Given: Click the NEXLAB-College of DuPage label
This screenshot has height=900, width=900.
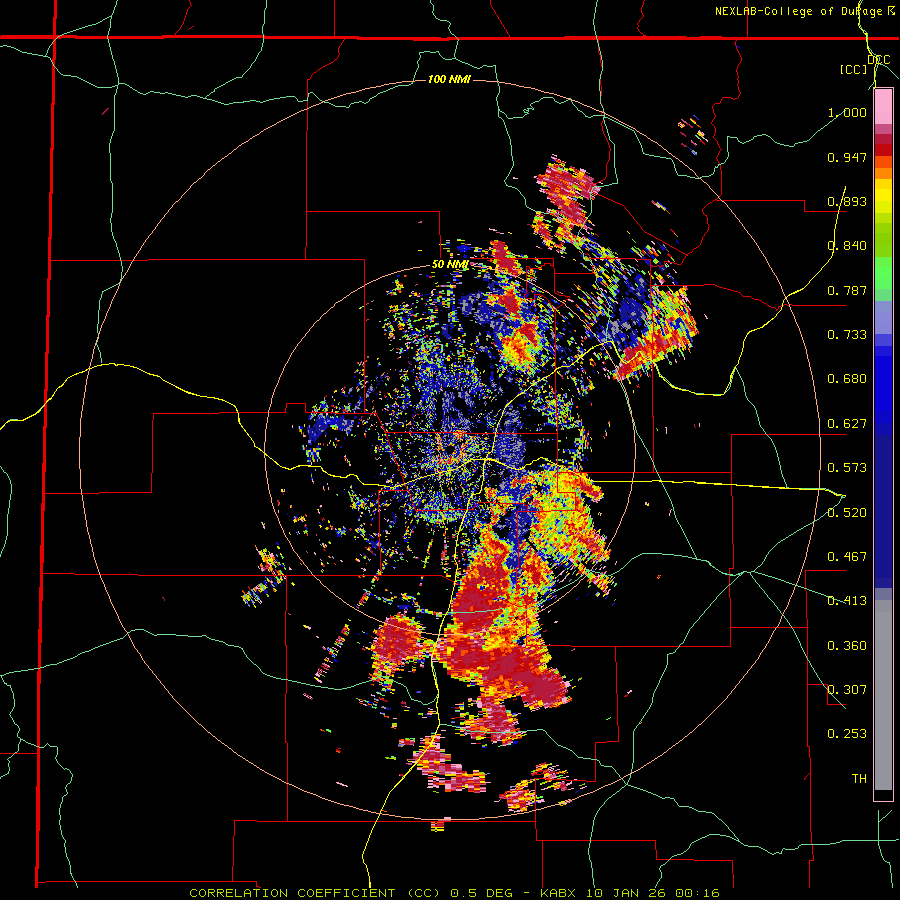Looking at the screenshot, I should pos(798,11).
